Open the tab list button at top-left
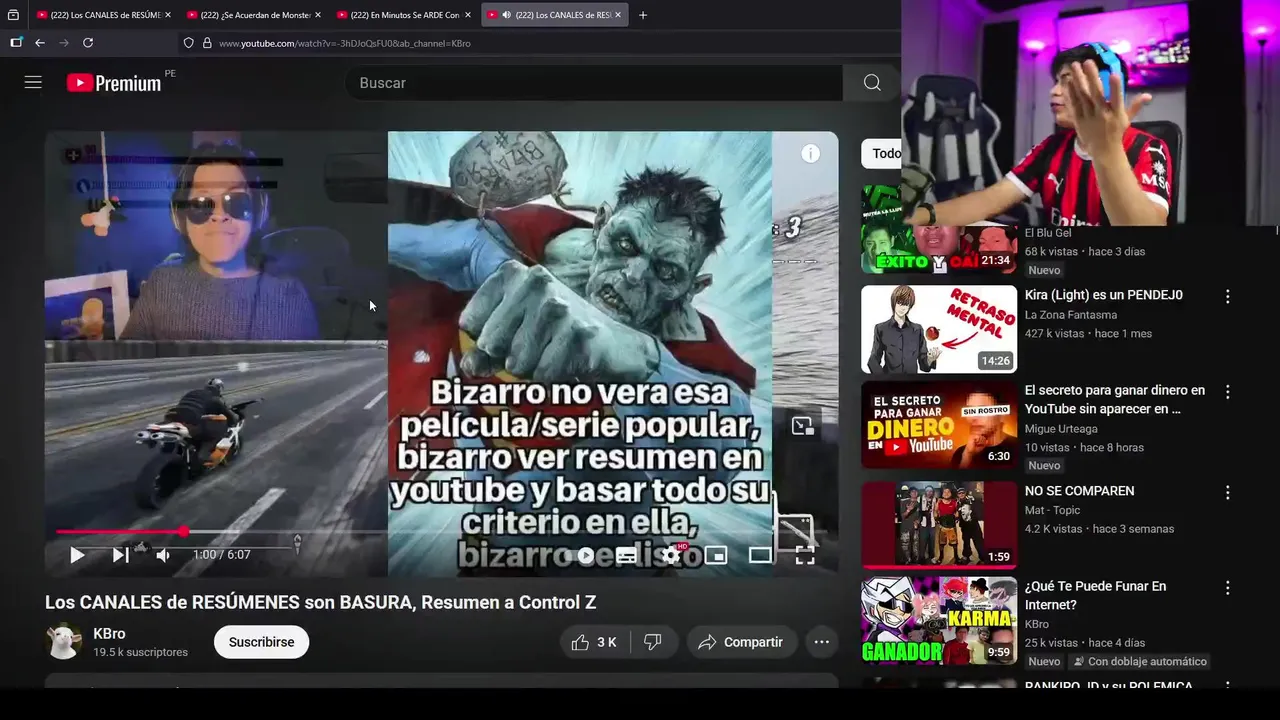This screenshot has width=1280, height=720. click(13, 15)
